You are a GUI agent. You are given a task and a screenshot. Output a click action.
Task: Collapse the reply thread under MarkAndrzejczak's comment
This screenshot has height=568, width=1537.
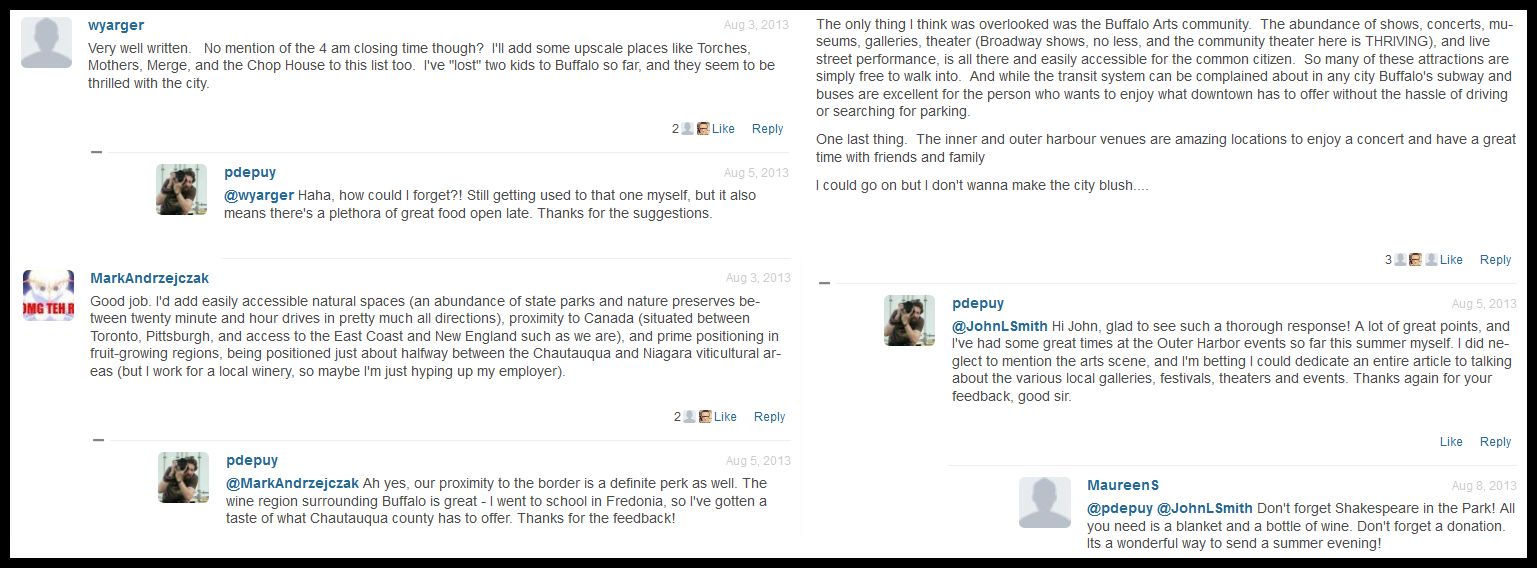[98, 439]
